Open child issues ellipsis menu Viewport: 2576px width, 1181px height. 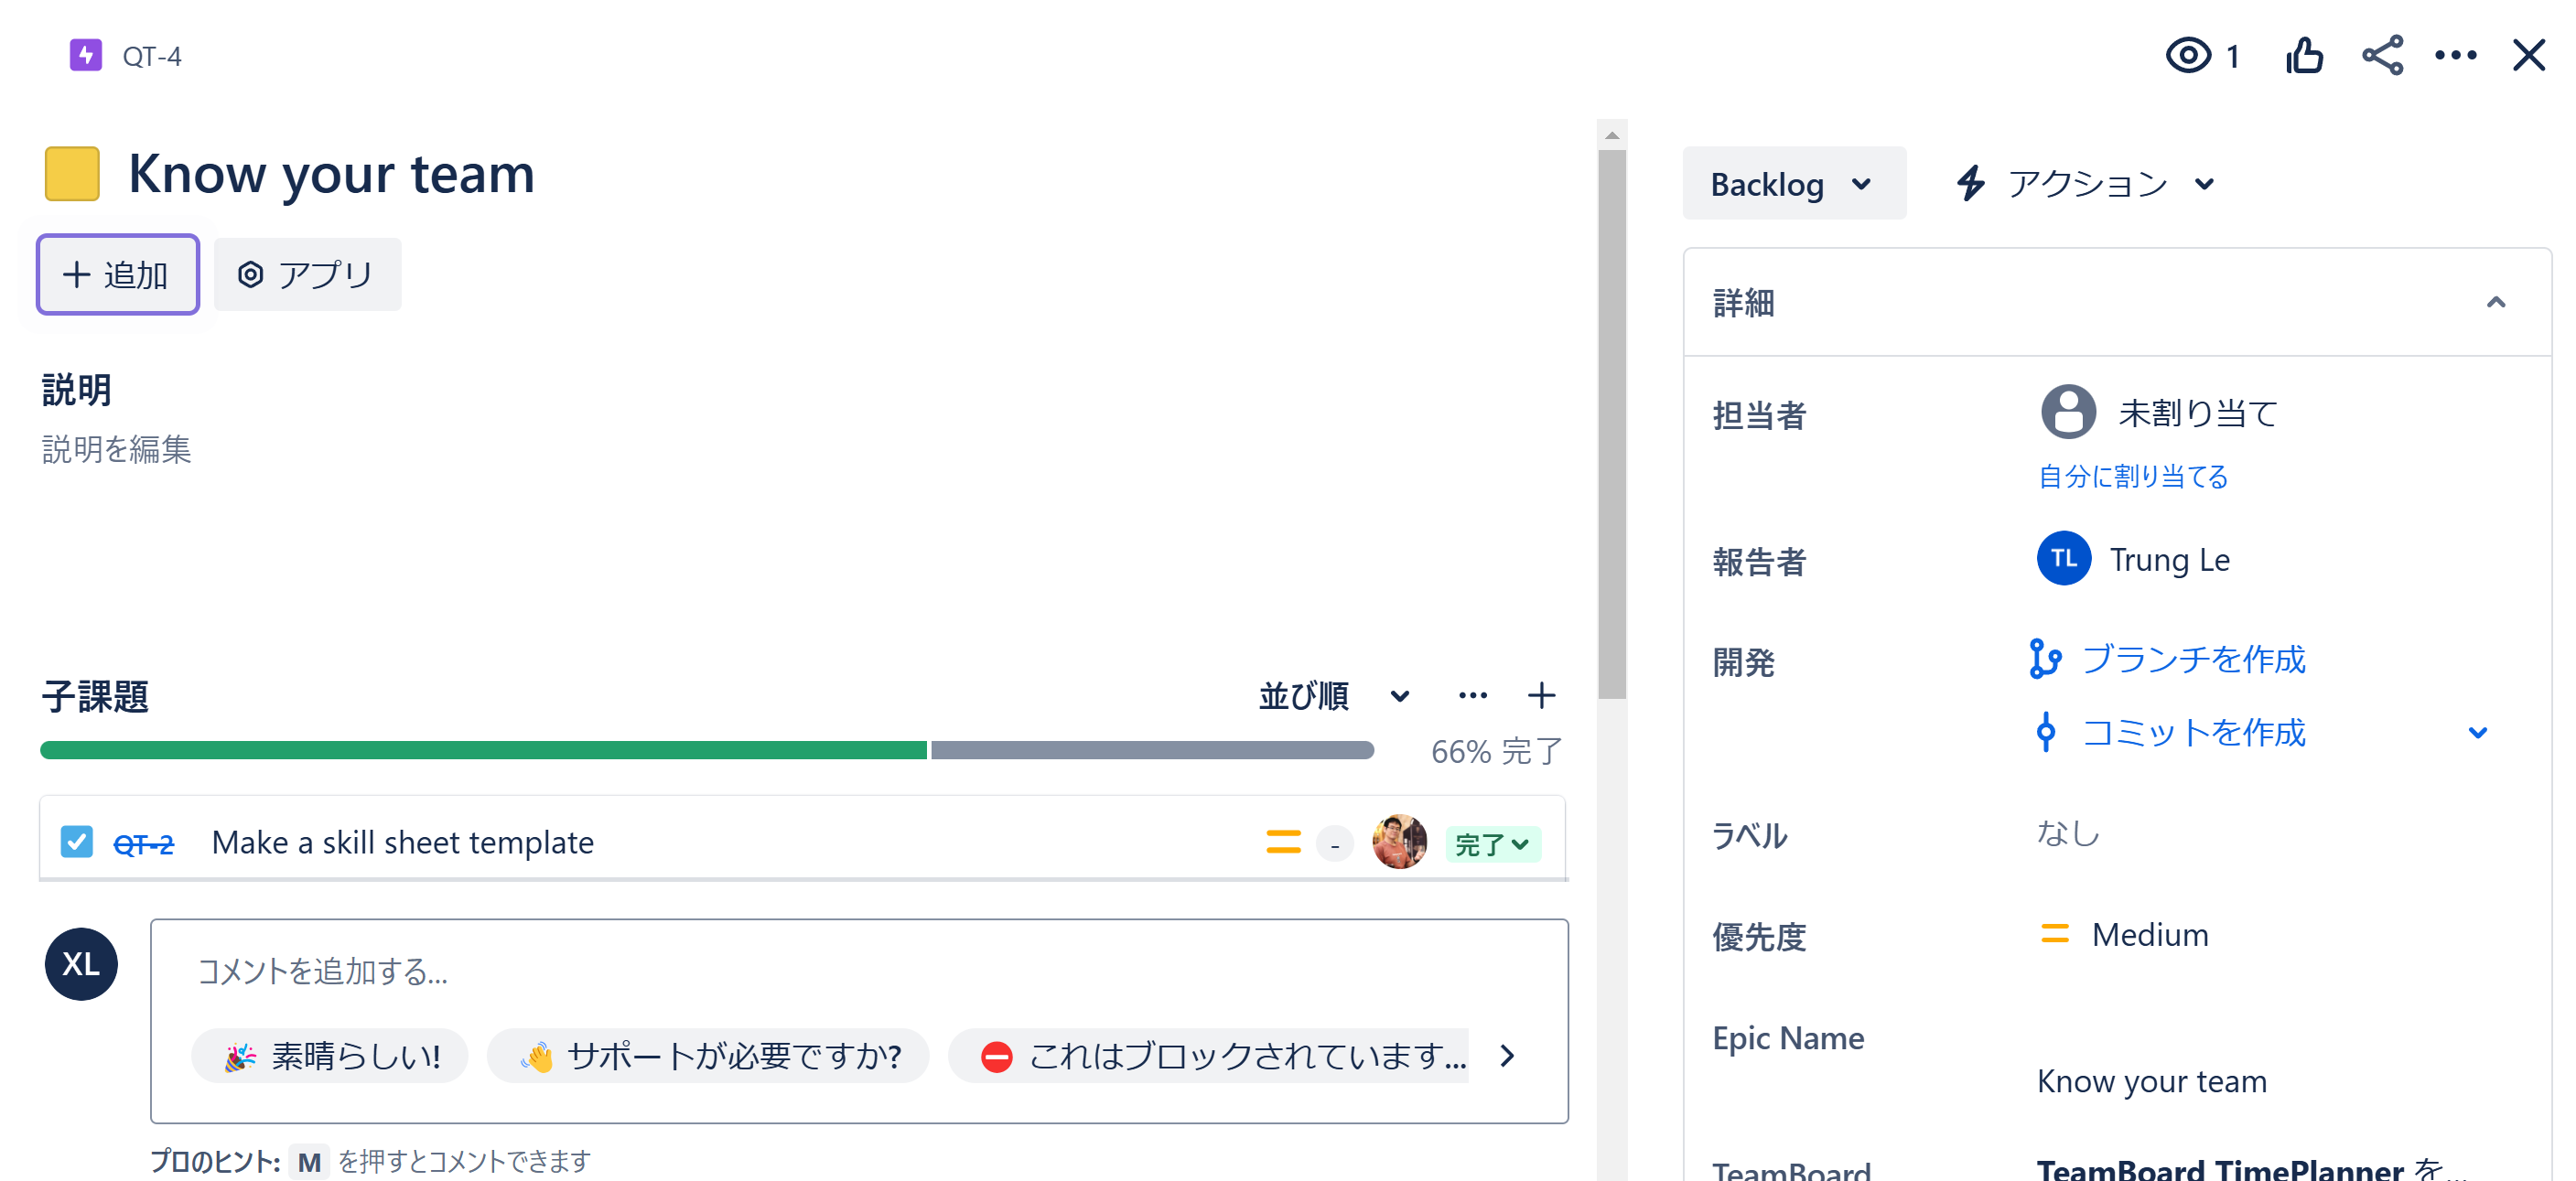click(x=1472, y=695)
